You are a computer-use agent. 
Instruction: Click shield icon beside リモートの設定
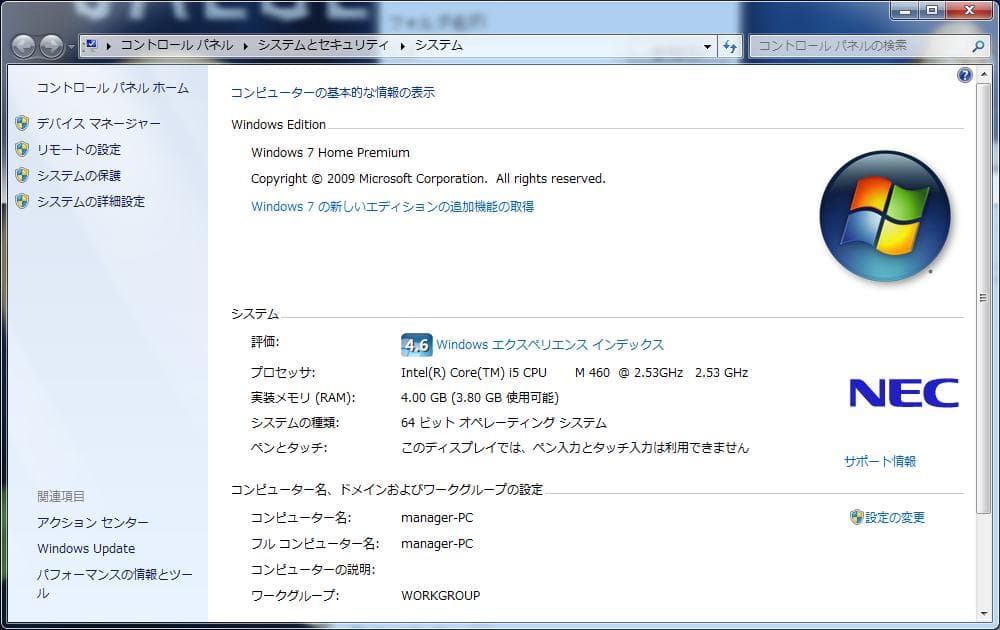pos(22,149)
